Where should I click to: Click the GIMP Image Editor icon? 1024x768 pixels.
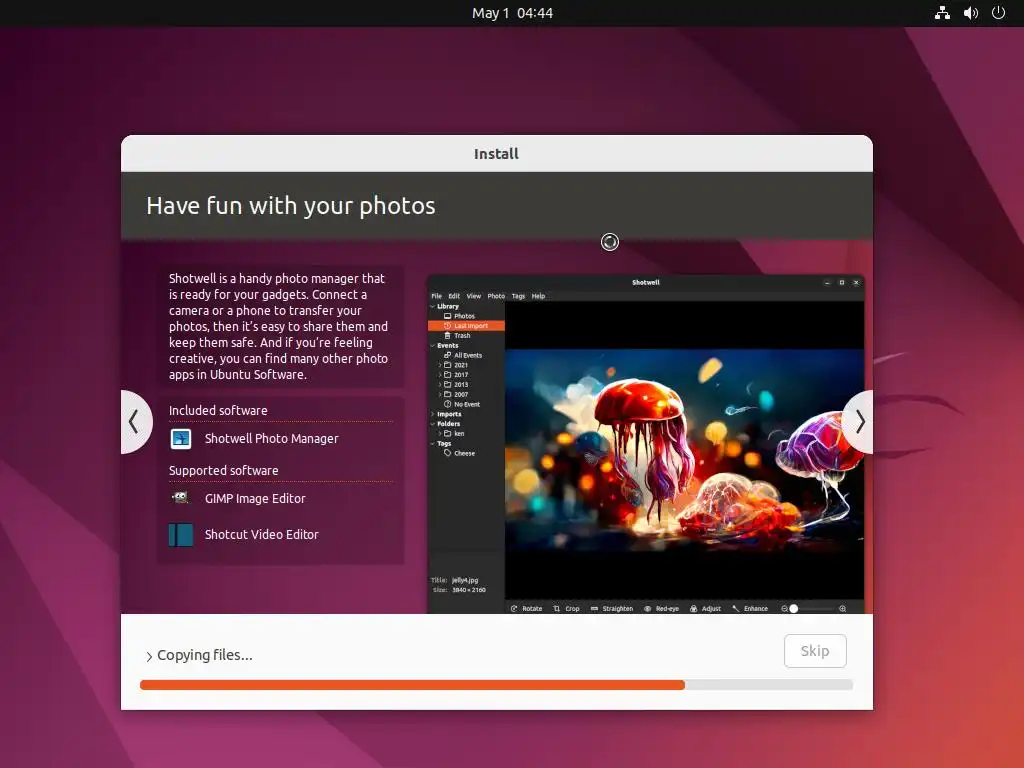[180, 498]
